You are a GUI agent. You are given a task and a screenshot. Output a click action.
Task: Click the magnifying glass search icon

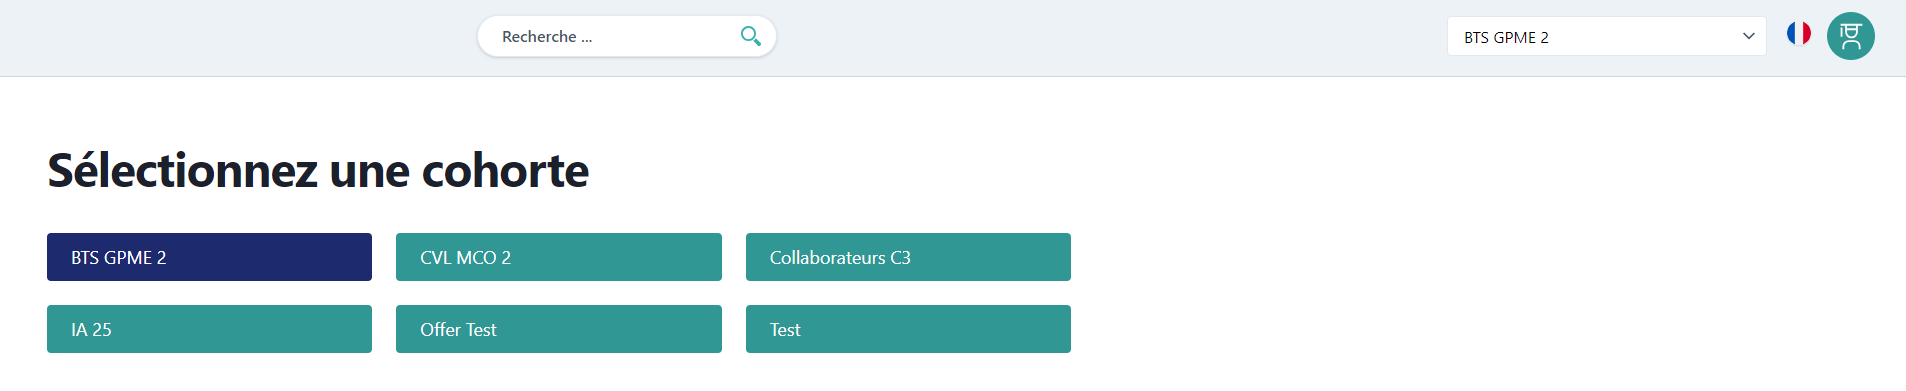click(750, 36)
